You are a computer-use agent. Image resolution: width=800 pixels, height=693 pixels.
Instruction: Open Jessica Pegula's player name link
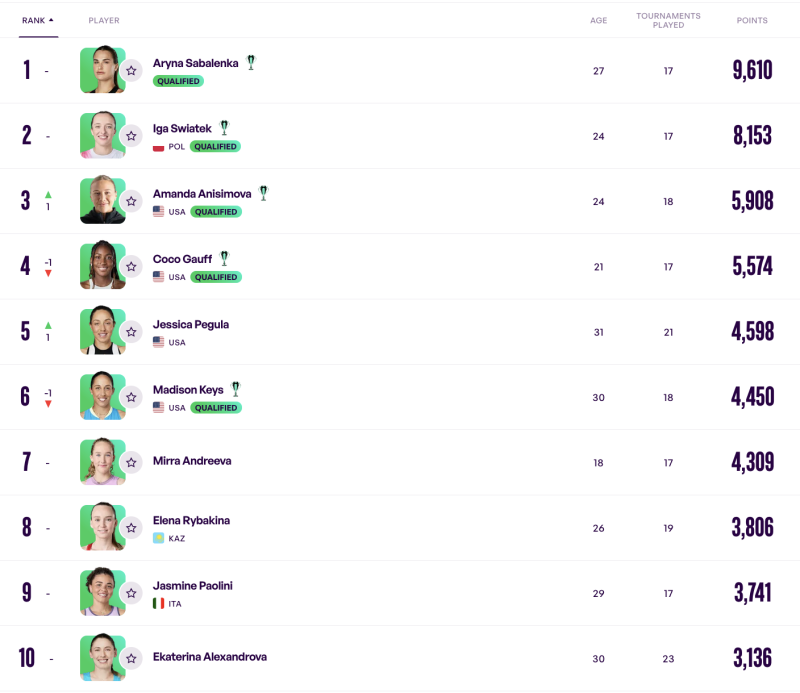[192, 324]
